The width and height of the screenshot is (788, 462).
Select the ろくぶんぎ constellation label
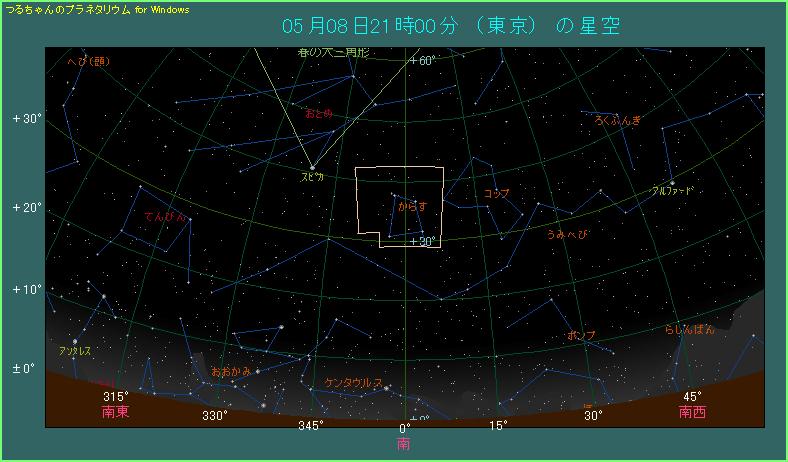(x=617, y=121)
